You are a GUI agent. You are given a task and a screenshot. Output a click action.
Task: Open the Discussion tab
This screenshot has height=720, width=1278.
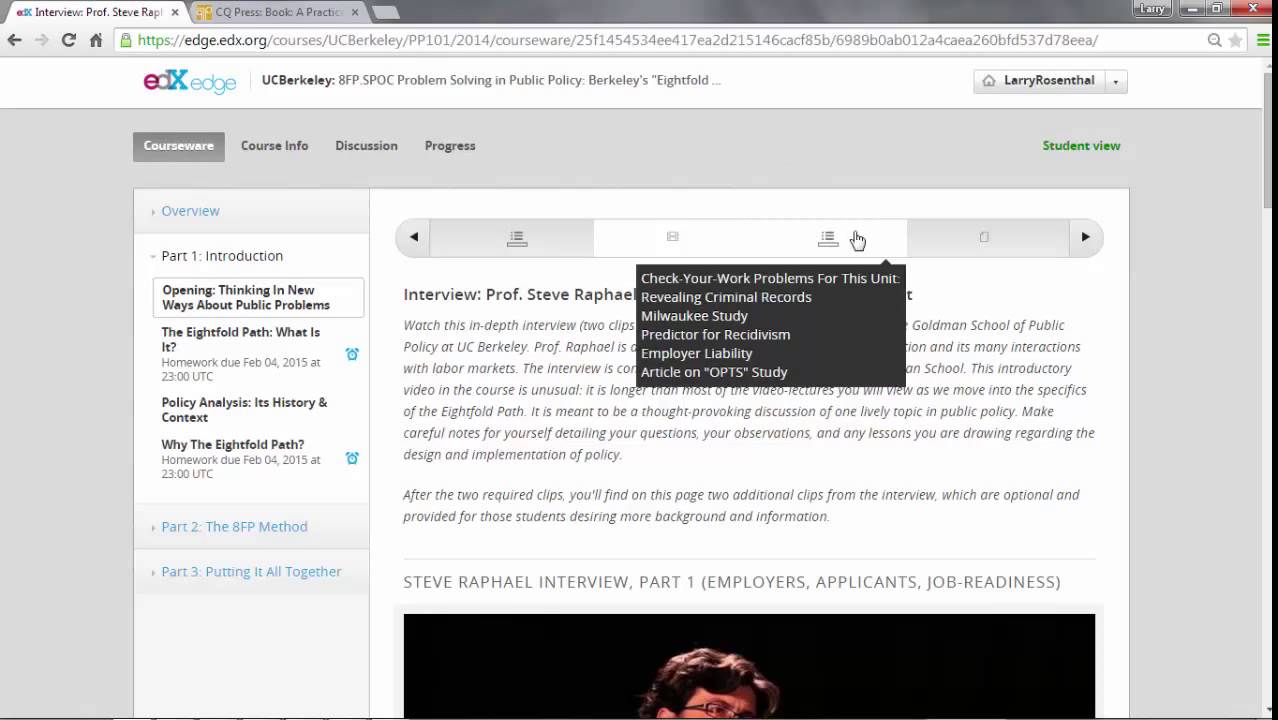(366, 146)
